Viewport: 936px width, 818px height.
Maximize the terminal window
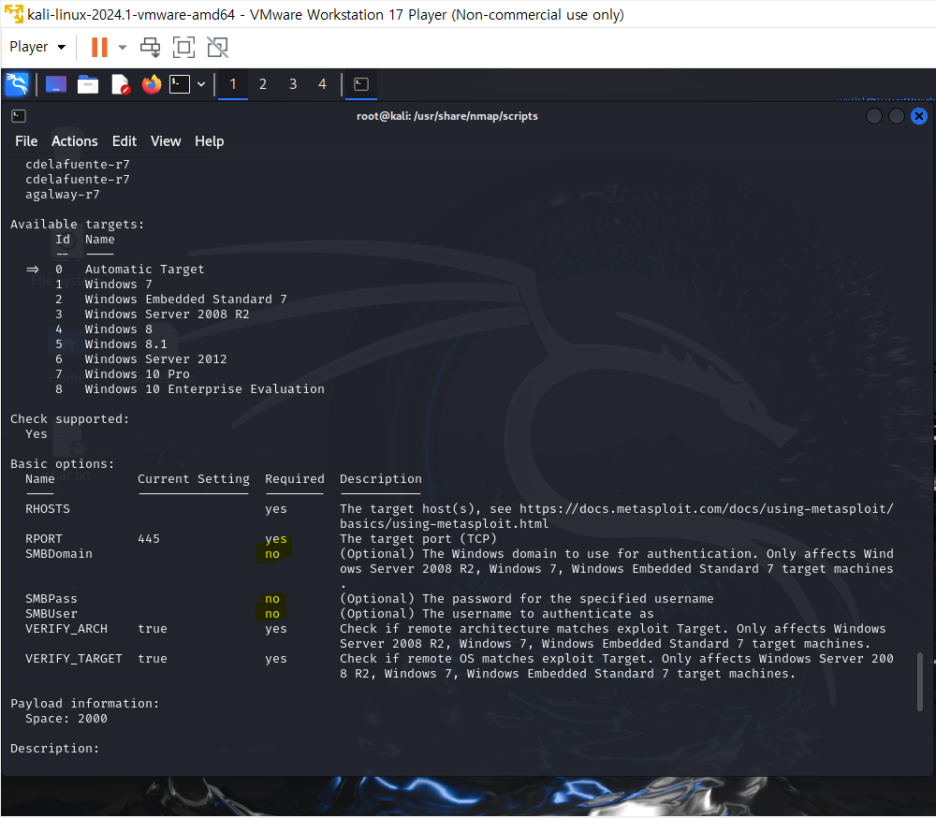[x=897, y=116]
